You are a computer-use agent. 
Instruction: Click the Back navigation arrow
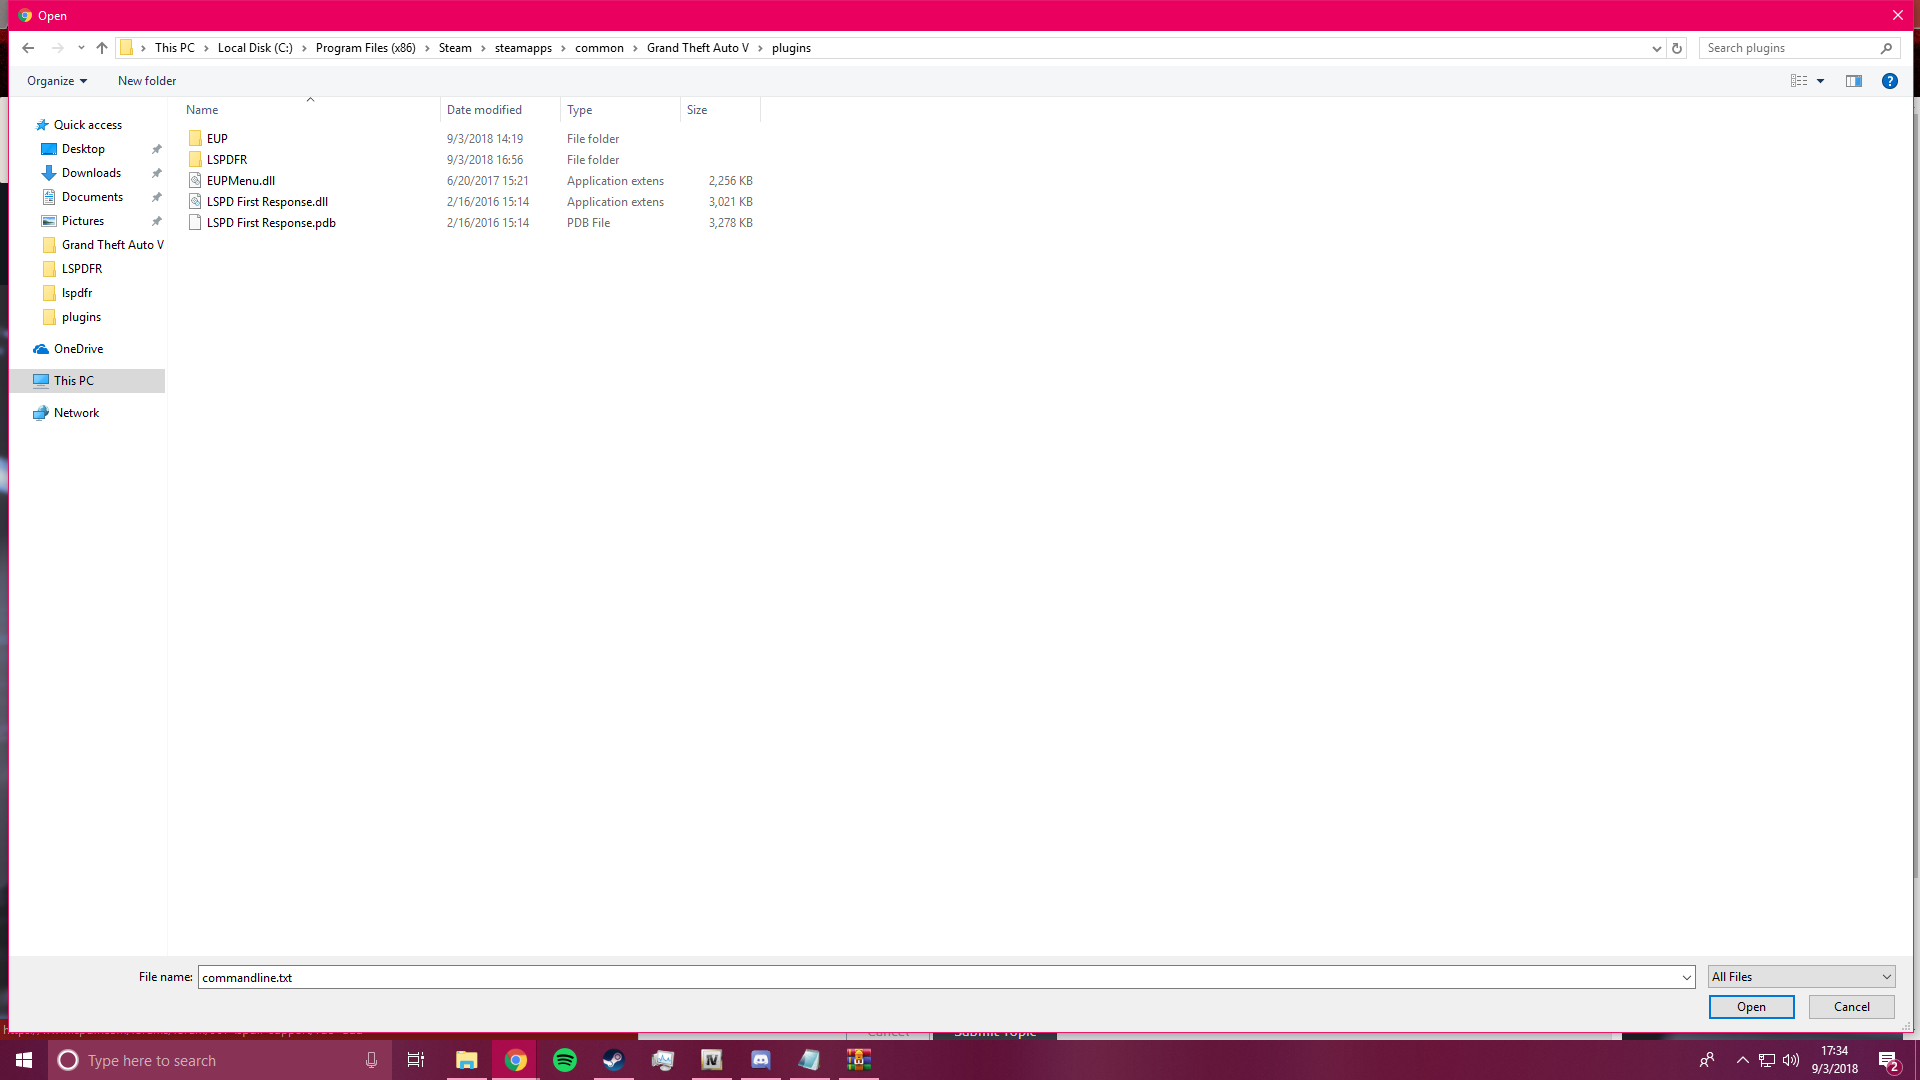click(x=28, y=48)
